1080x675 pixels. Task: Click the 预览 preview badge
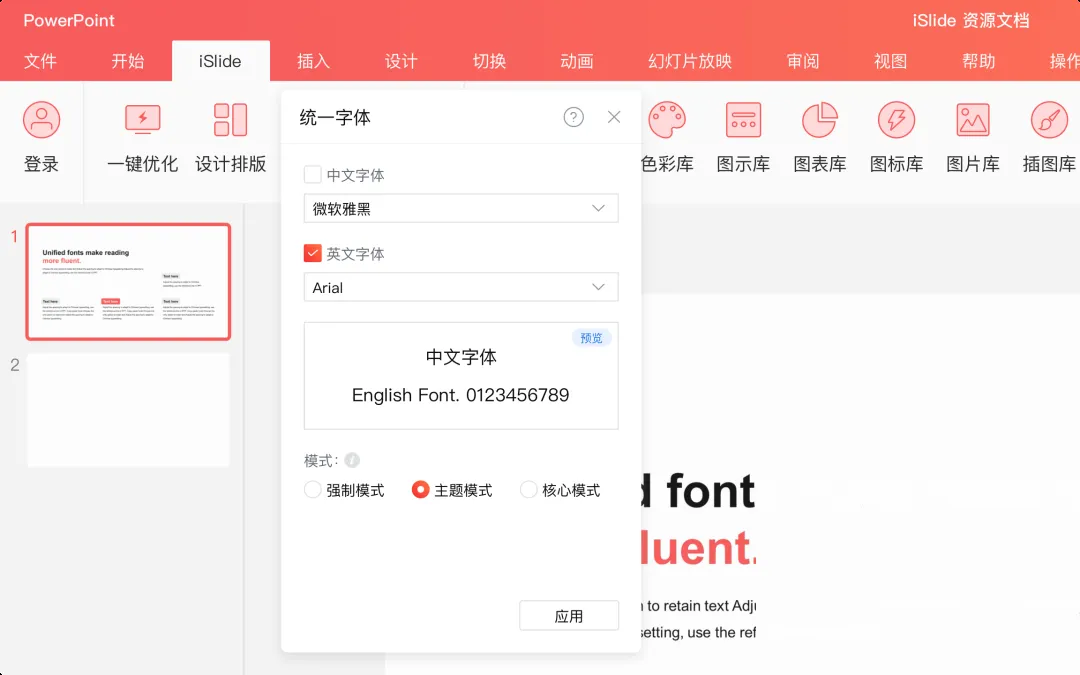(x=591, y=338)
